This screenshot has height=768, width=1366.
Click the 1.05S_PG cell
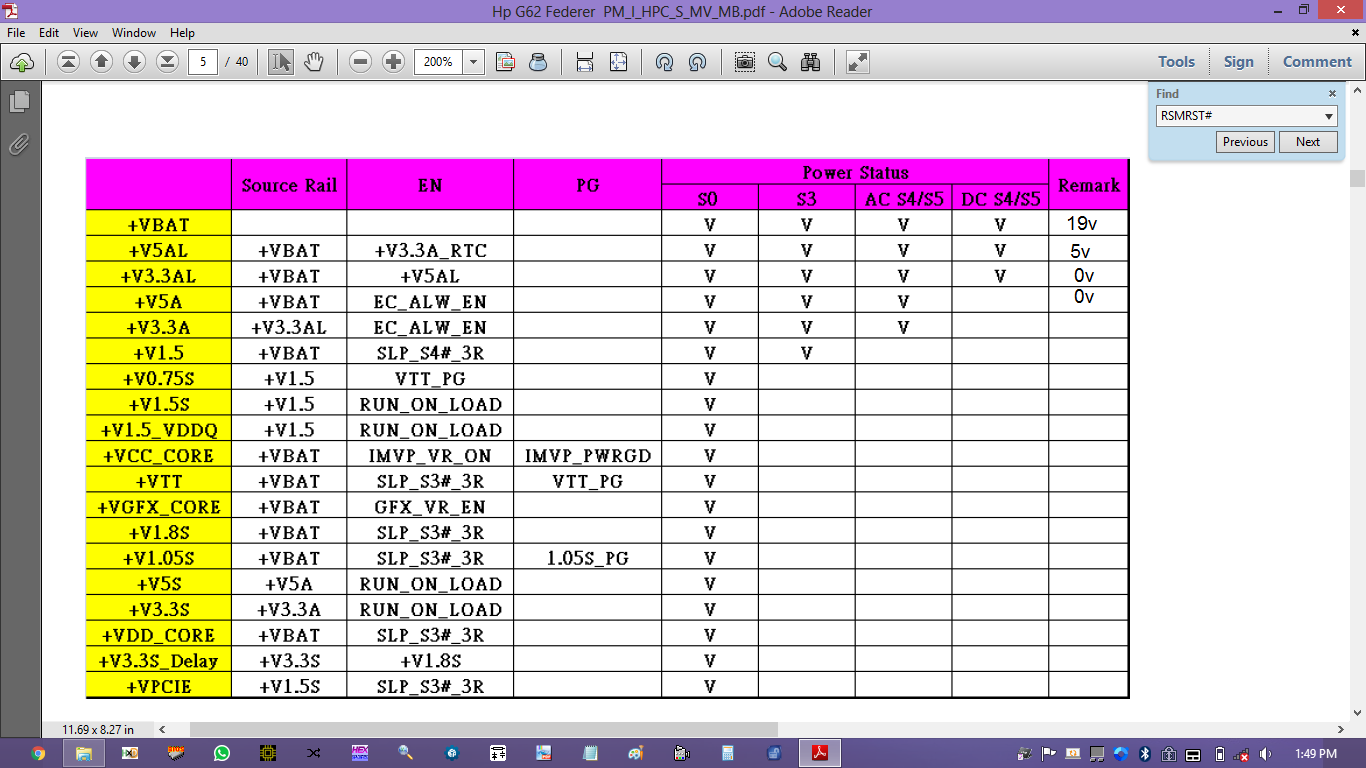pyautogui.click(x=588, y=558)
